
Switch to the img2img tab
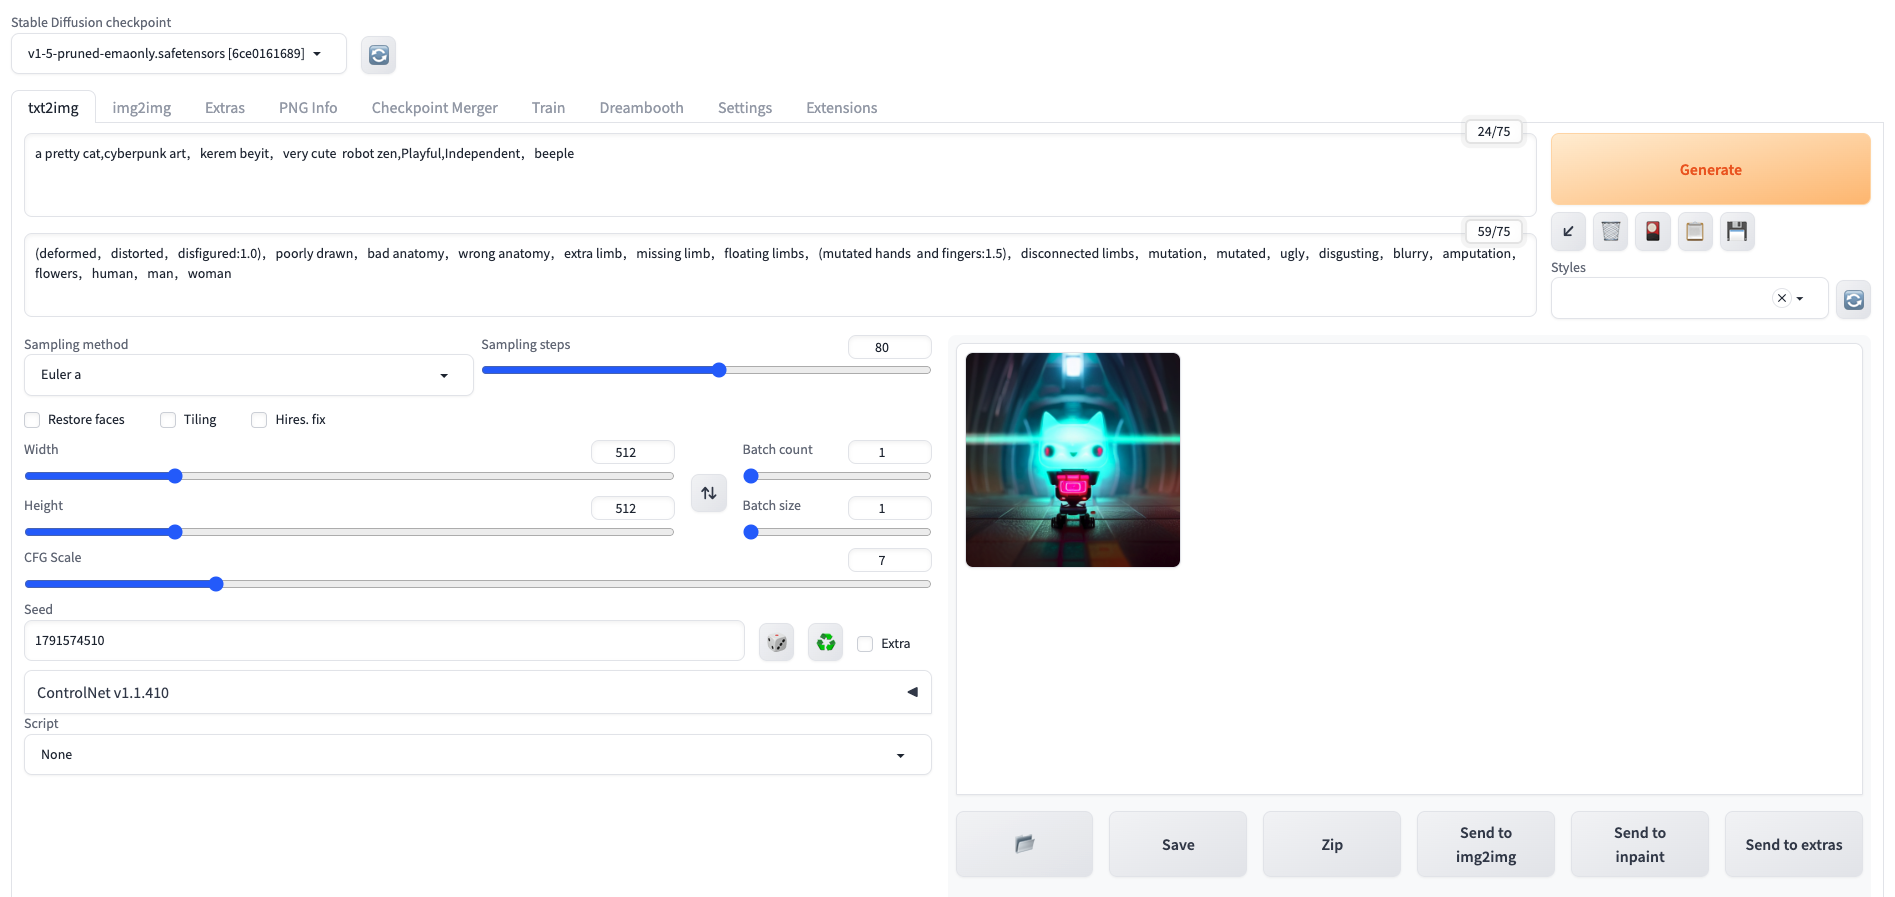(x=142, y=108)
